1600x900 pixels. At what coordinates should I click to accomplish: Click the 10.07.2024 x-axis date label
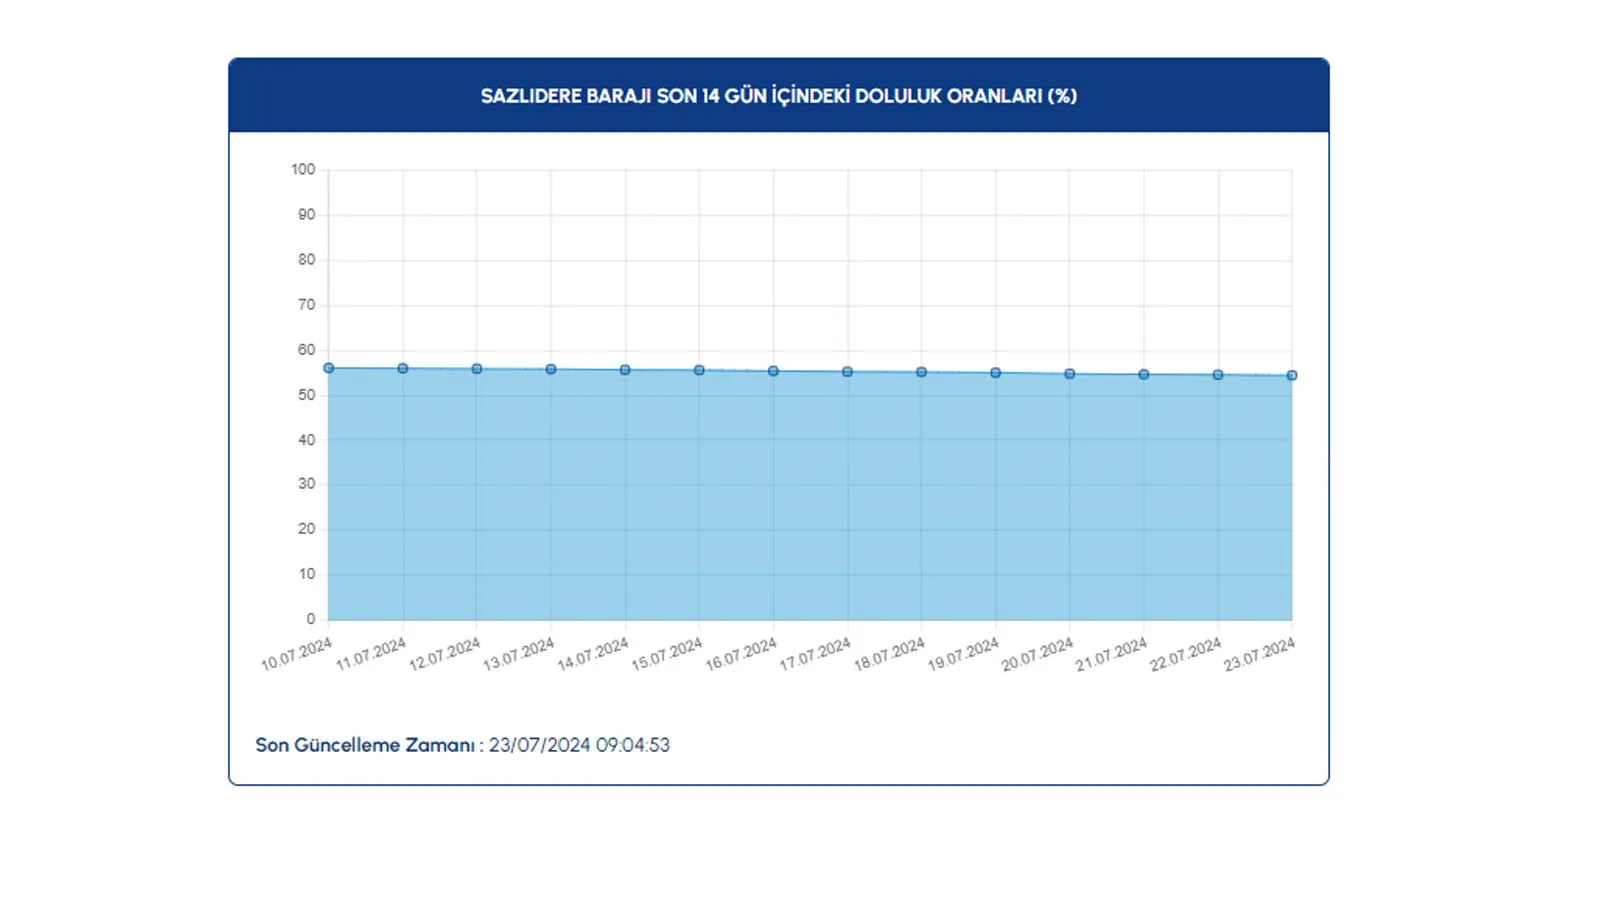[297, 653]
